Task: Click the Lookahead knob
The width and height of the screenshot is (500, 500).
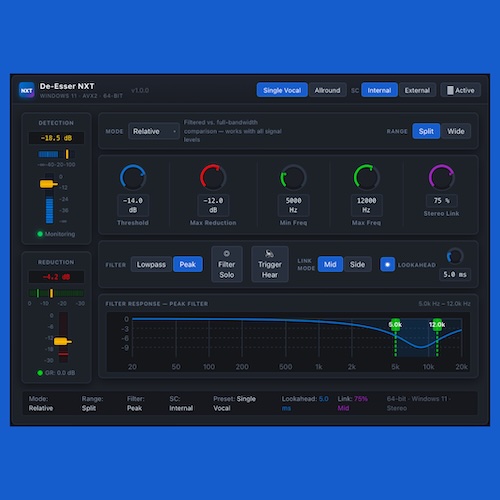Action: tap(455, 256)
